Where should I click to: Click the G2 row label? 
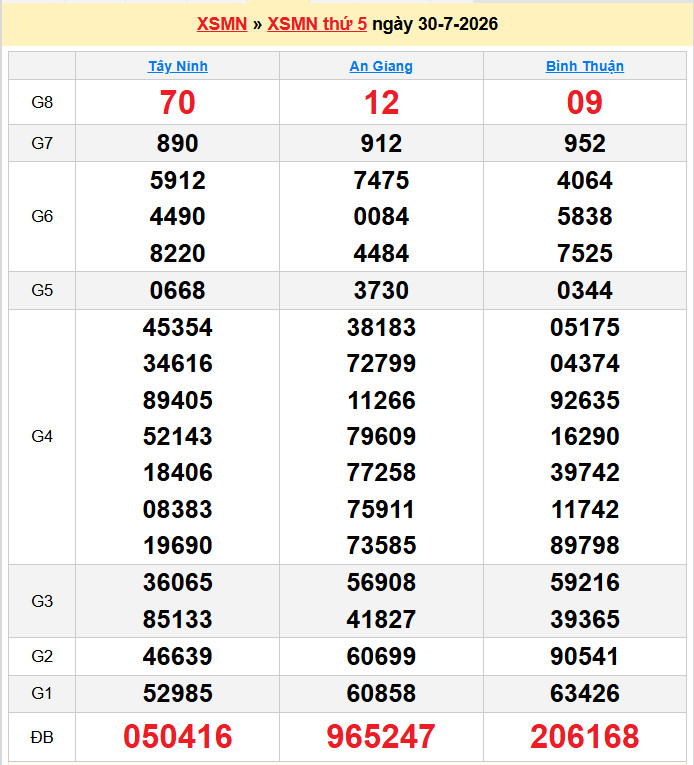pyautogui.click(x=42, y=656)
